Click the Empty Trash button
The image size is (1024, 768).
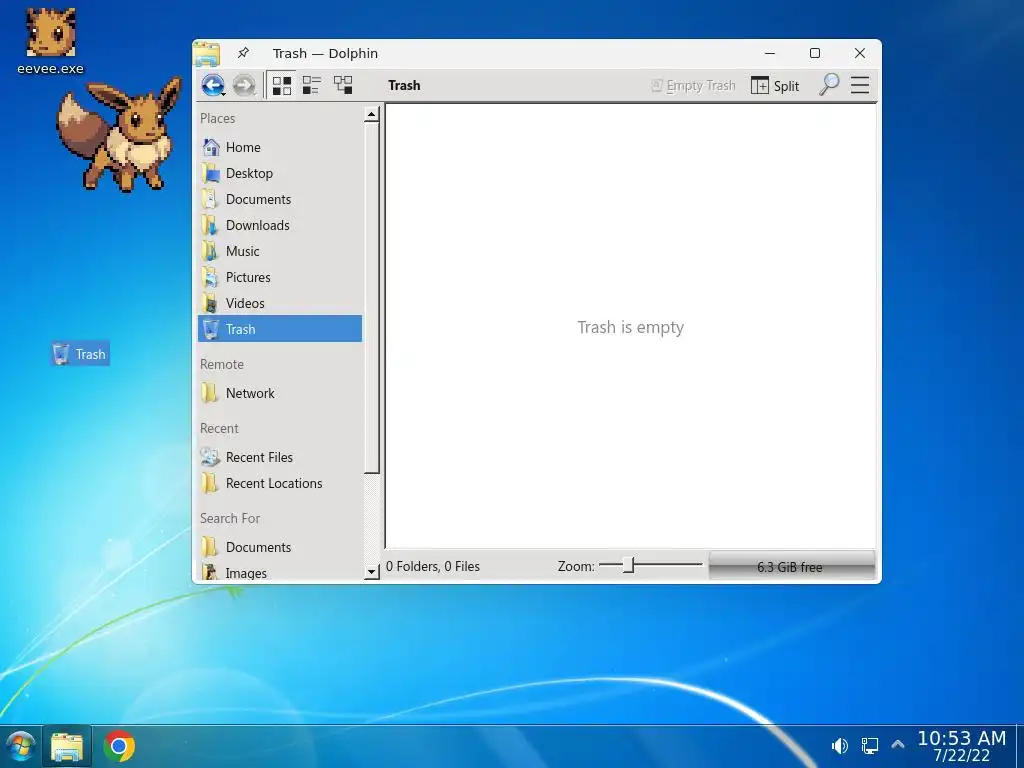point(693,86)
